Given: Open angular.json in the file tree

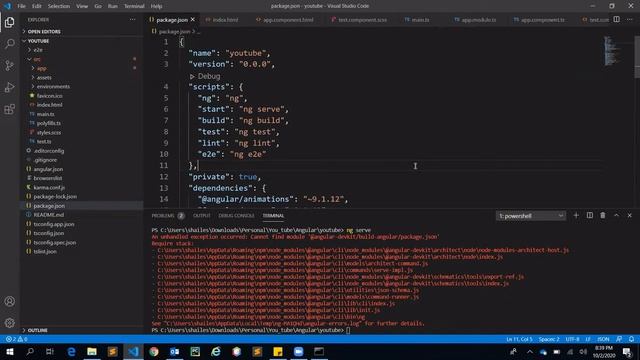Looking at the screenshot, I should click(x=48, y=169).
